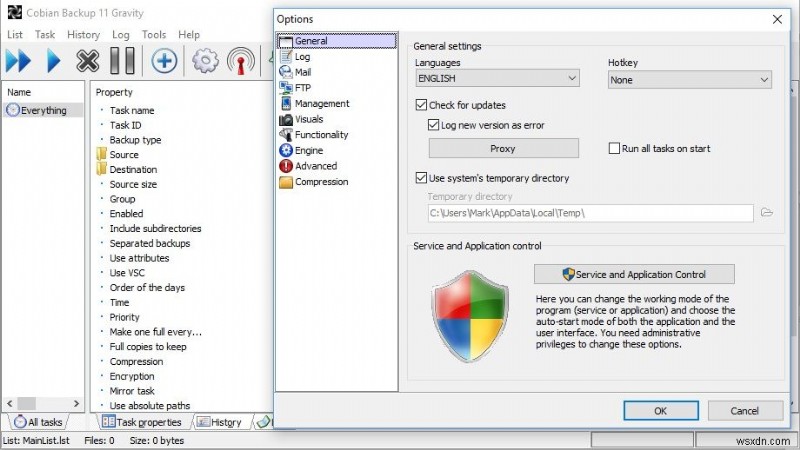Click the Full copies to keep property
Screen dimensions: 800x450
coord(148,346)
